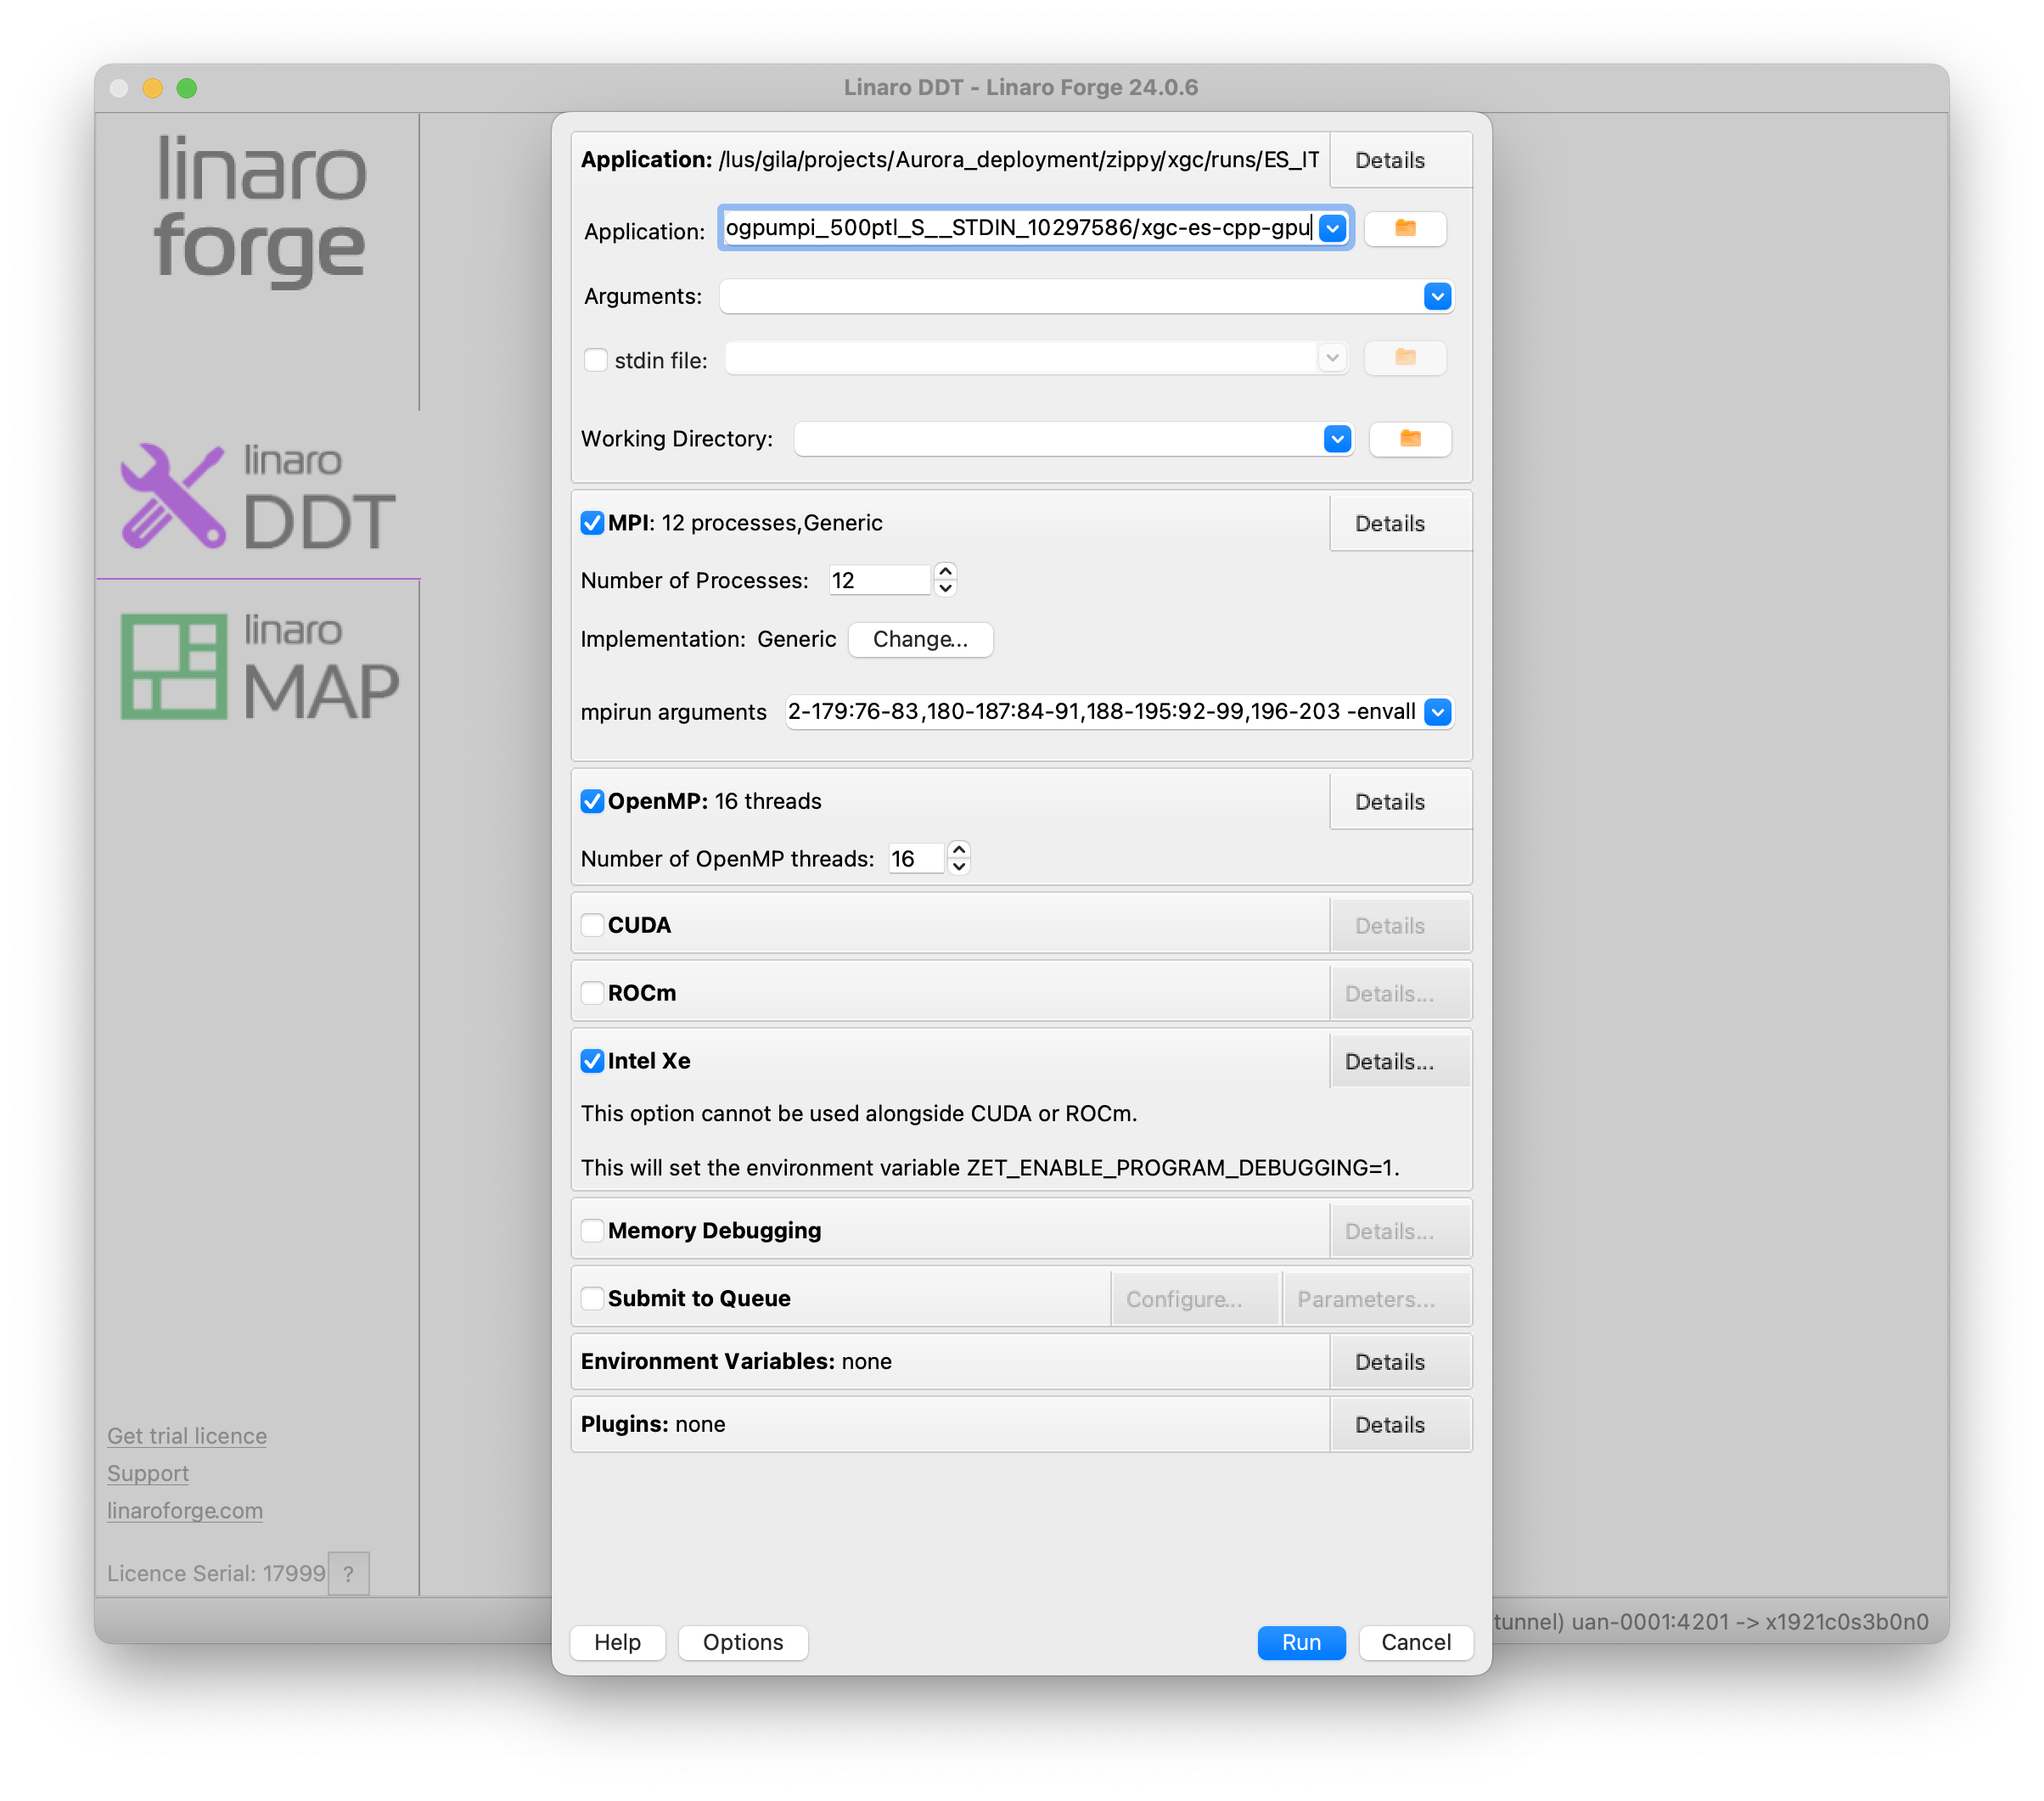Increase OpenMP threads stepper
The height and width of the screenshot is (1801, 2044).
pos(959,850)
